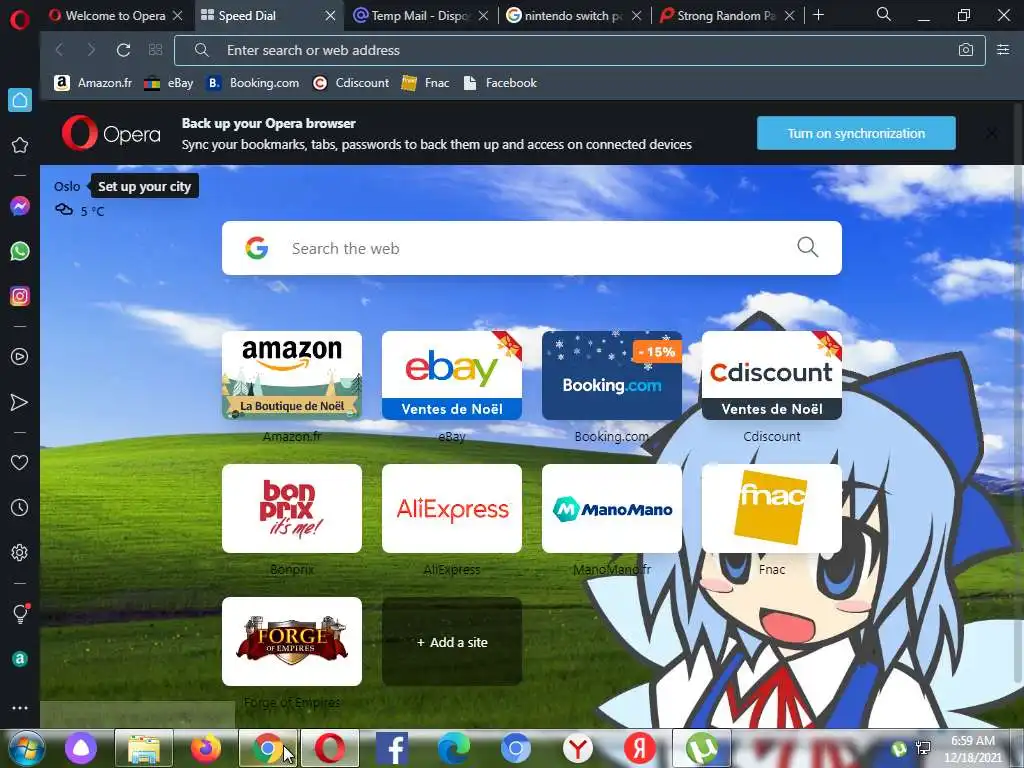Open File Explorer from the taskbar
The height and width of the screenshot is (768, 1024).
pyautogui.click(x=144, y=748)
